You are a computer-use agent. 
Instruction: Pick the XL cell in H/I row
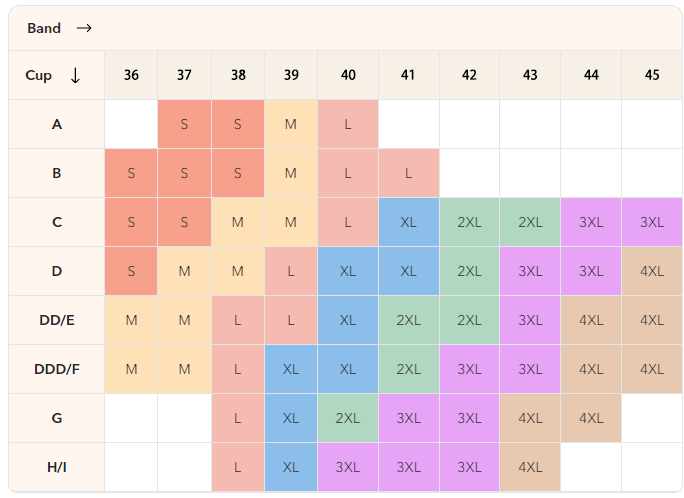pyautogui.click(x=291, y=467)
